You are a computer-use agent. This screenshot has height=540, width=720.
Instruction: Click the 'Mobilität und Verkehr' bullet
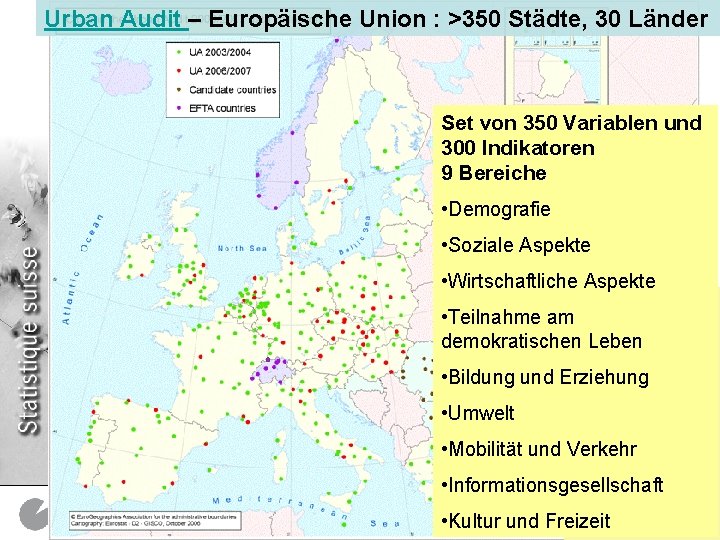click(x=539, y=449)
